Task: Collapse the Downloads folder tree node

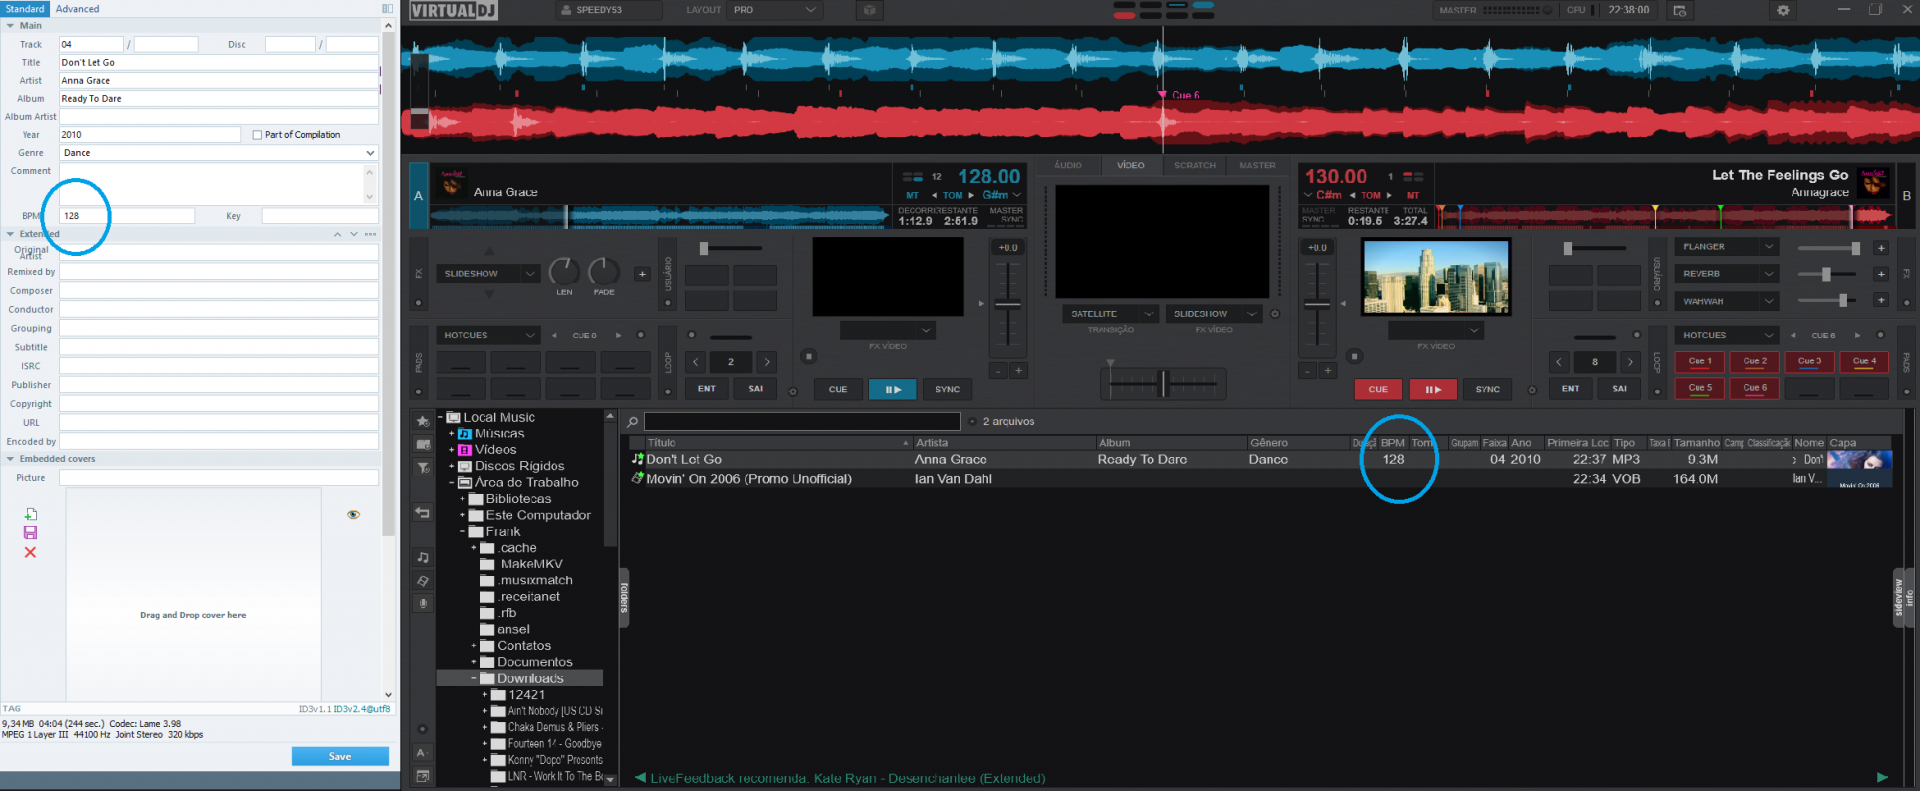Action: coord(474,678)
